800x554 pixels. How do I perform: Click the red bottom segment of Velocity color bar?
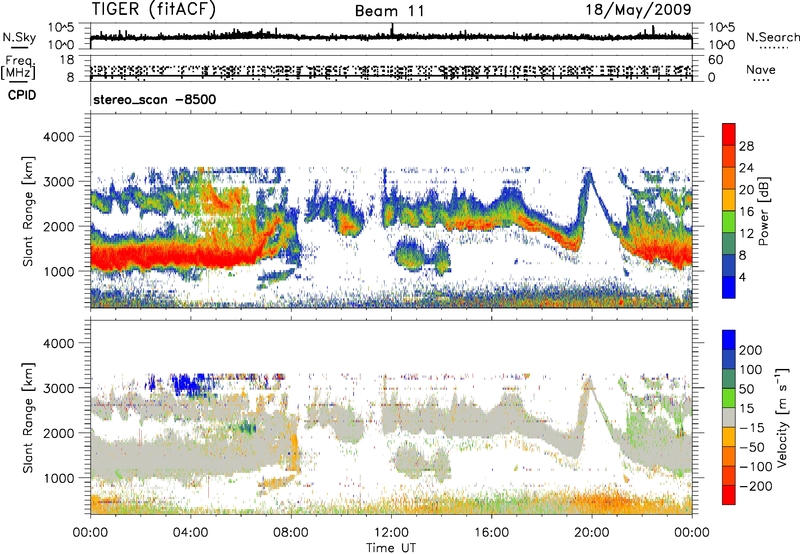[x=729, y=495]
